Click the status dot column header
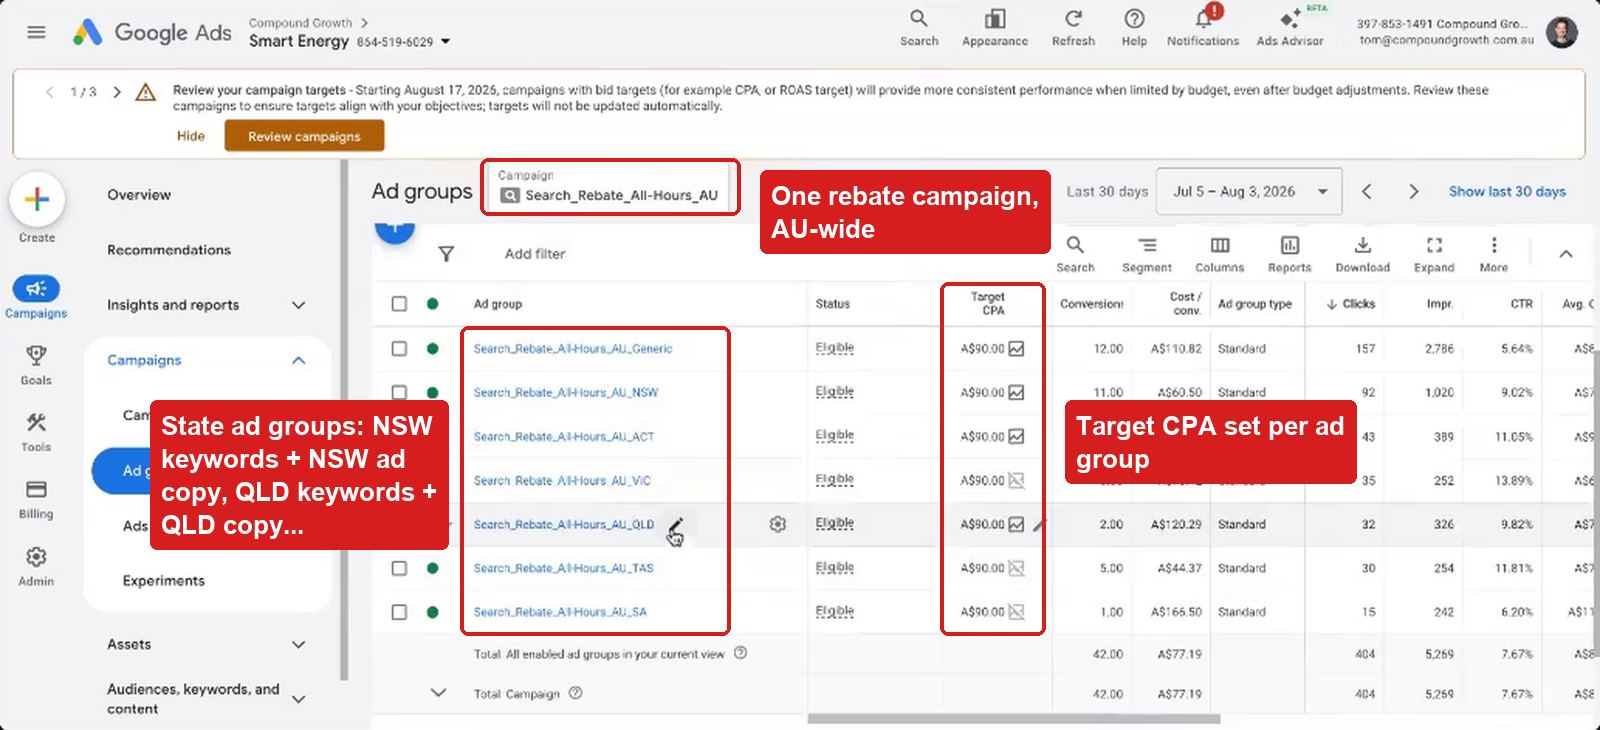This screenshot has height=730, width=1600. (x=433, y=304)
